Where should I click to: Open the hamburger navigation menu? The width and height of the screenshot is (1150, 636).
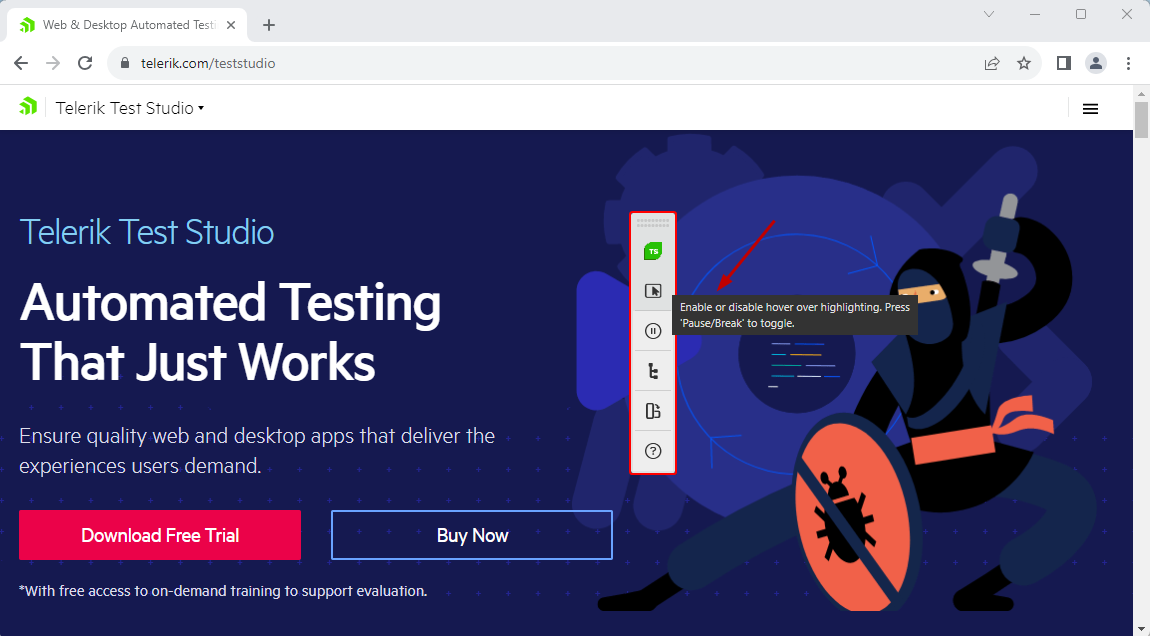click(x=1090, y=109)
